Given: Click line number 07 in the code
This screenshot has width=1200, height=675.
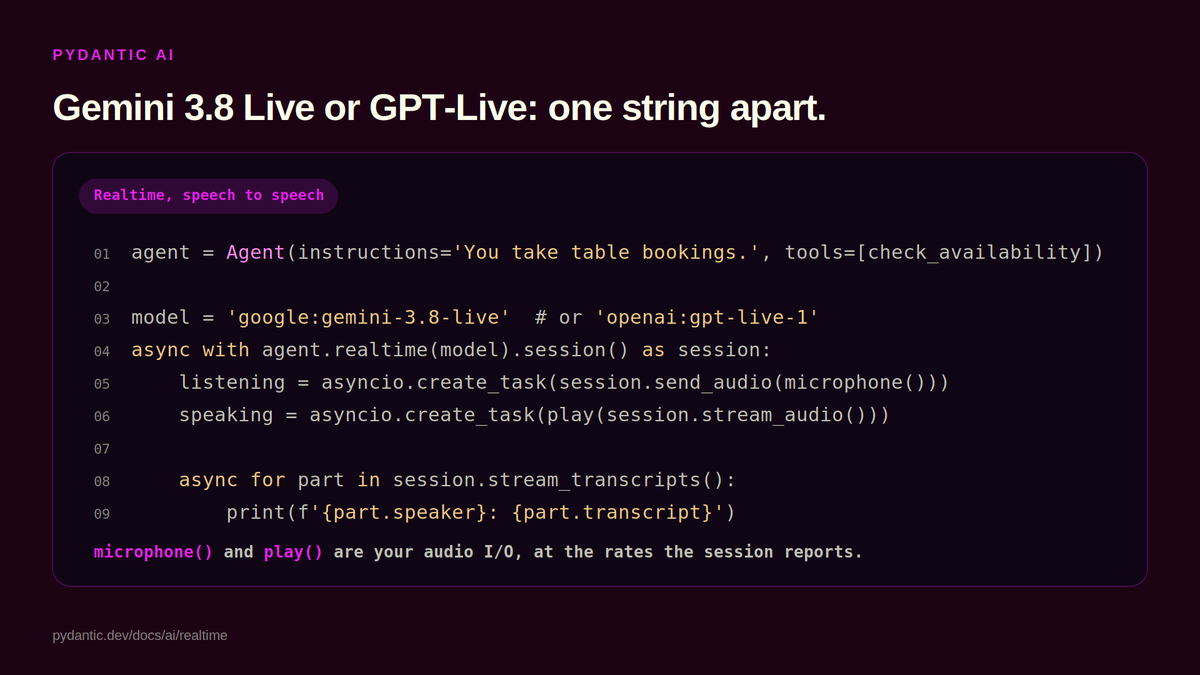Looking at the screenshot, I should (x=102, y=449).
